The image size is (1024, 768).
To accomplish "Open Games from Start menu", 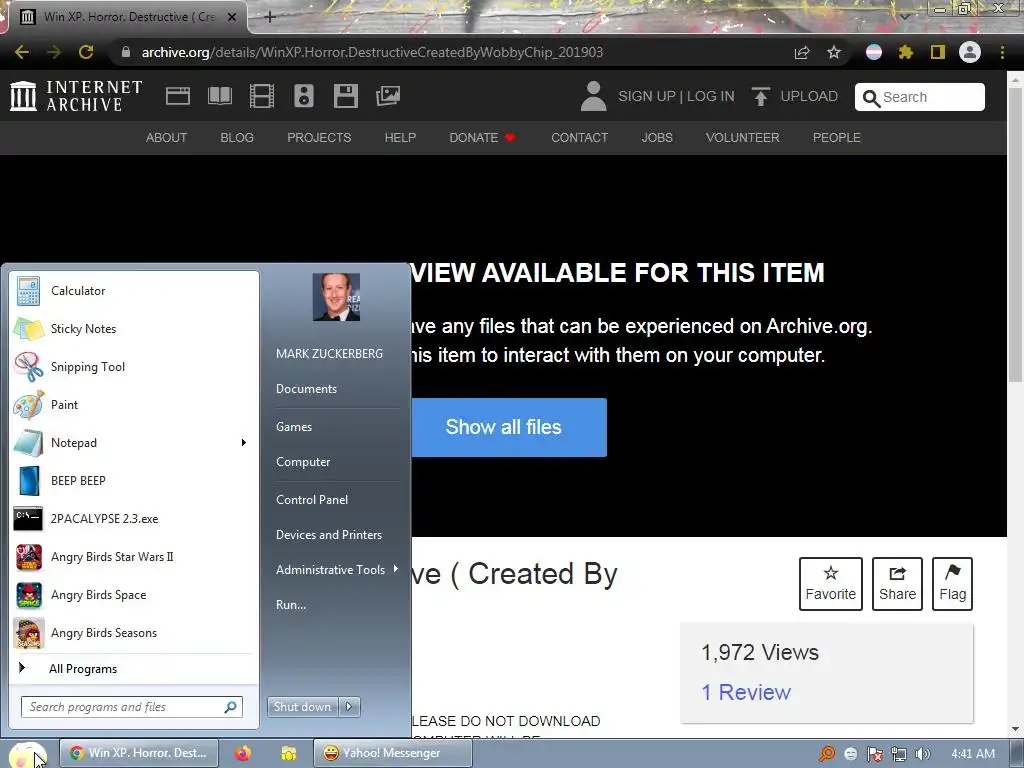I will (x=294, y=426).
